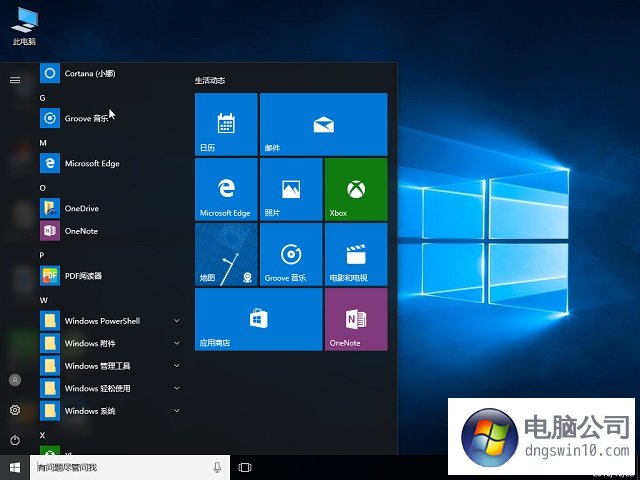Open the Photos (照片) tile
640x480 pixels.
tap(291, 189)
